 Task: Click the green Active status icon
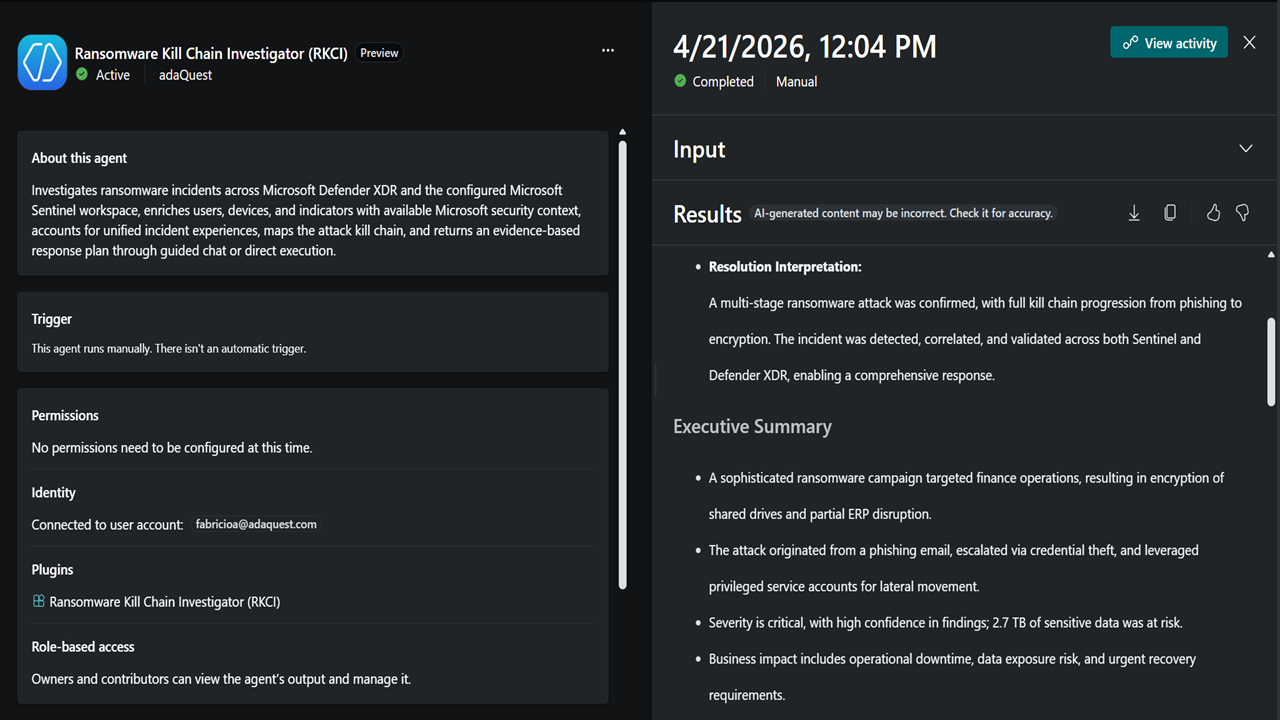pyautogui.click(x=82, y=74)
